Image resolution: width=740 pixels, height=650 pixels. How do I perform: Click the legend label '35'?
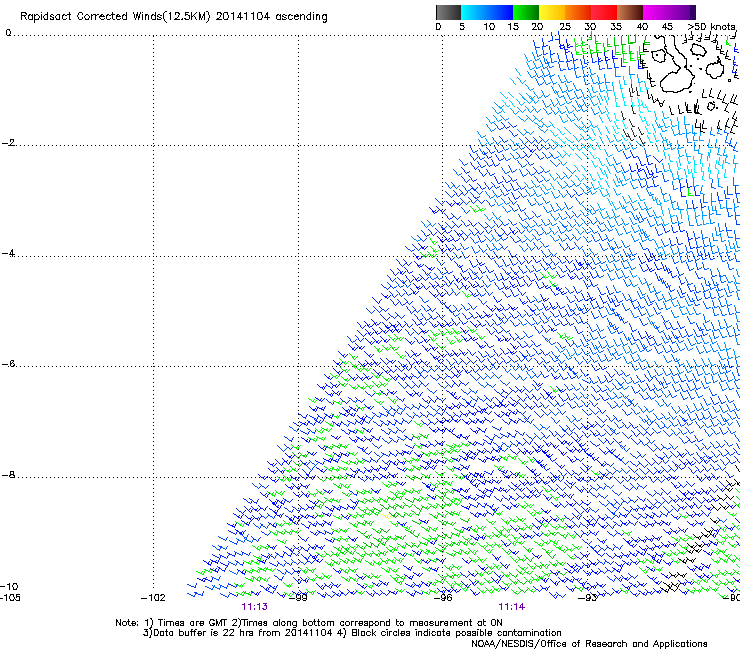tap(616, 27)
